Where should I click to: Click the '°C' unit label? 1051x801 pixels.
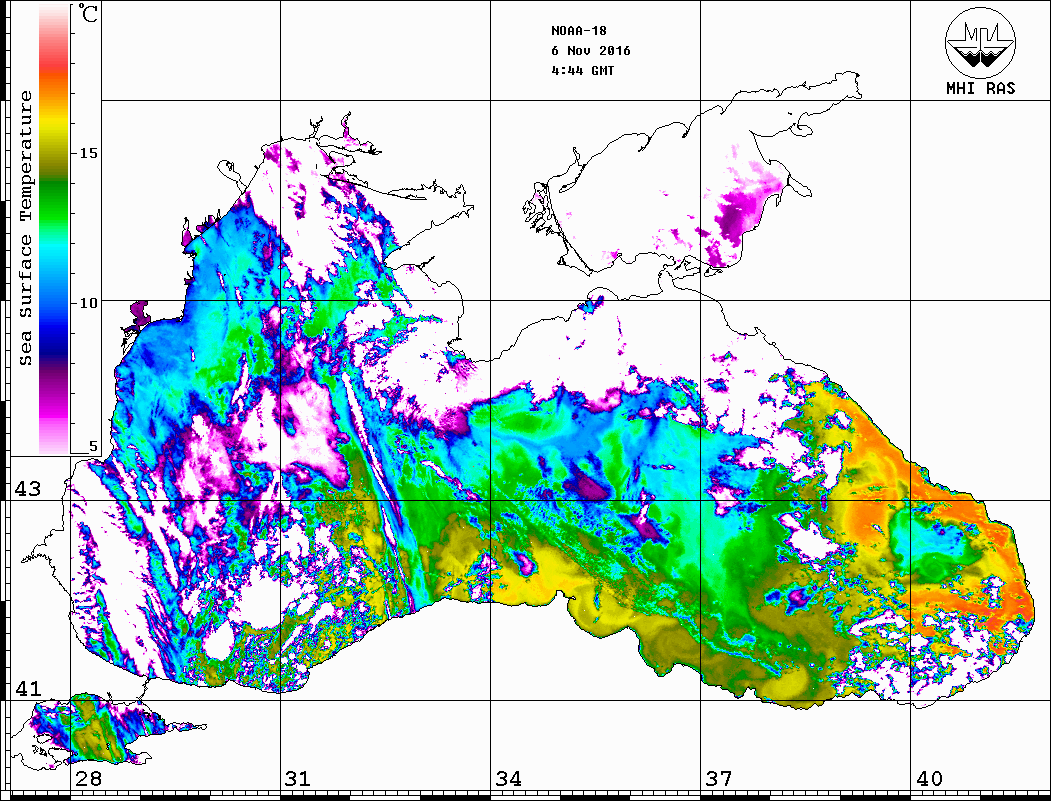click(x=88, y=14)
